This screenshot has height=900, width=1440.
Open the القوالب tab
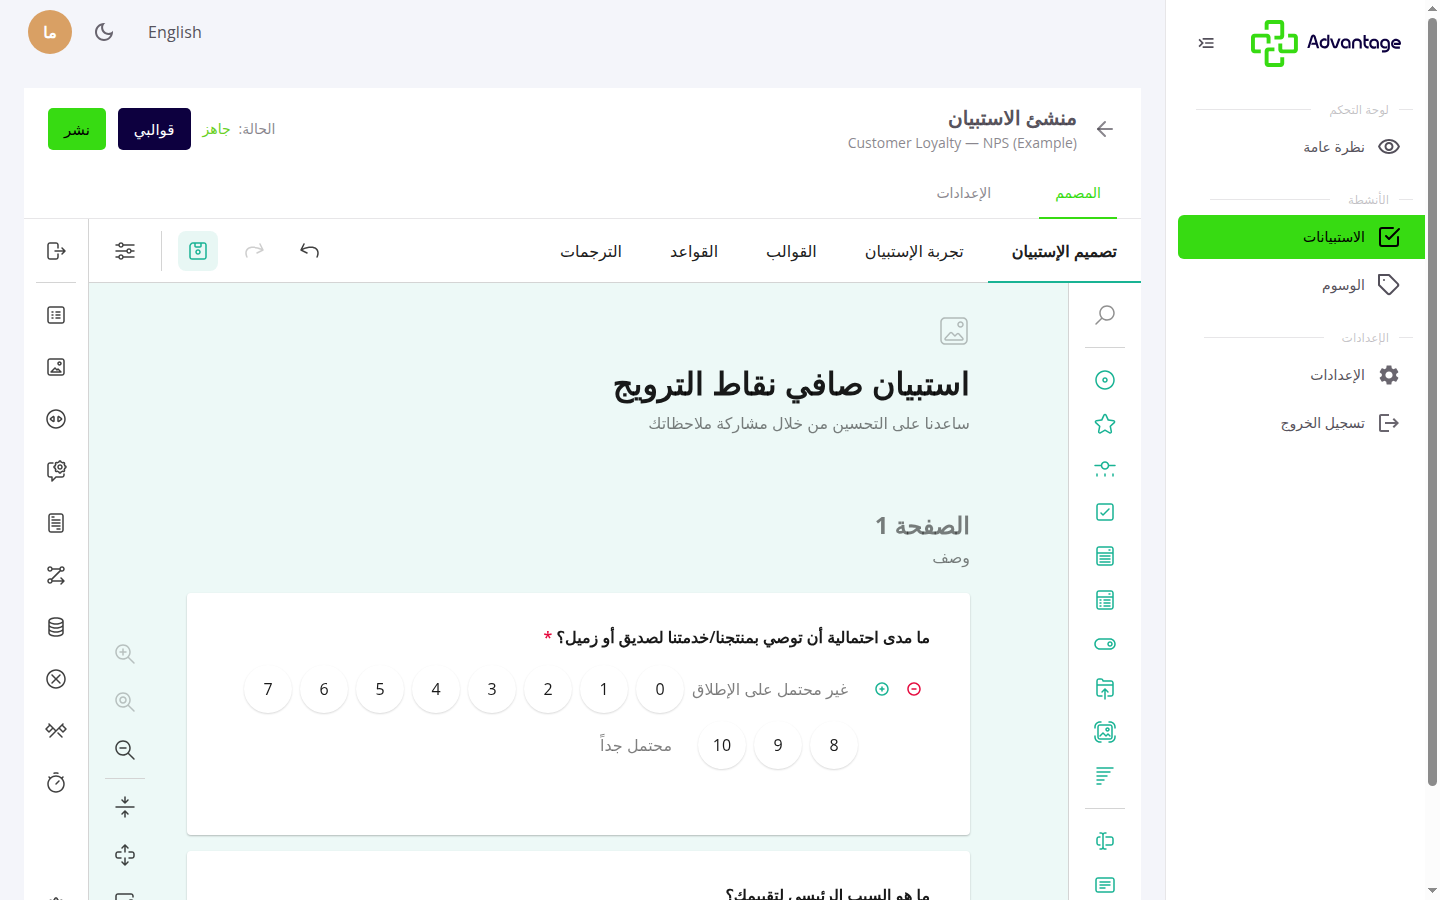[x=791, y=252]
